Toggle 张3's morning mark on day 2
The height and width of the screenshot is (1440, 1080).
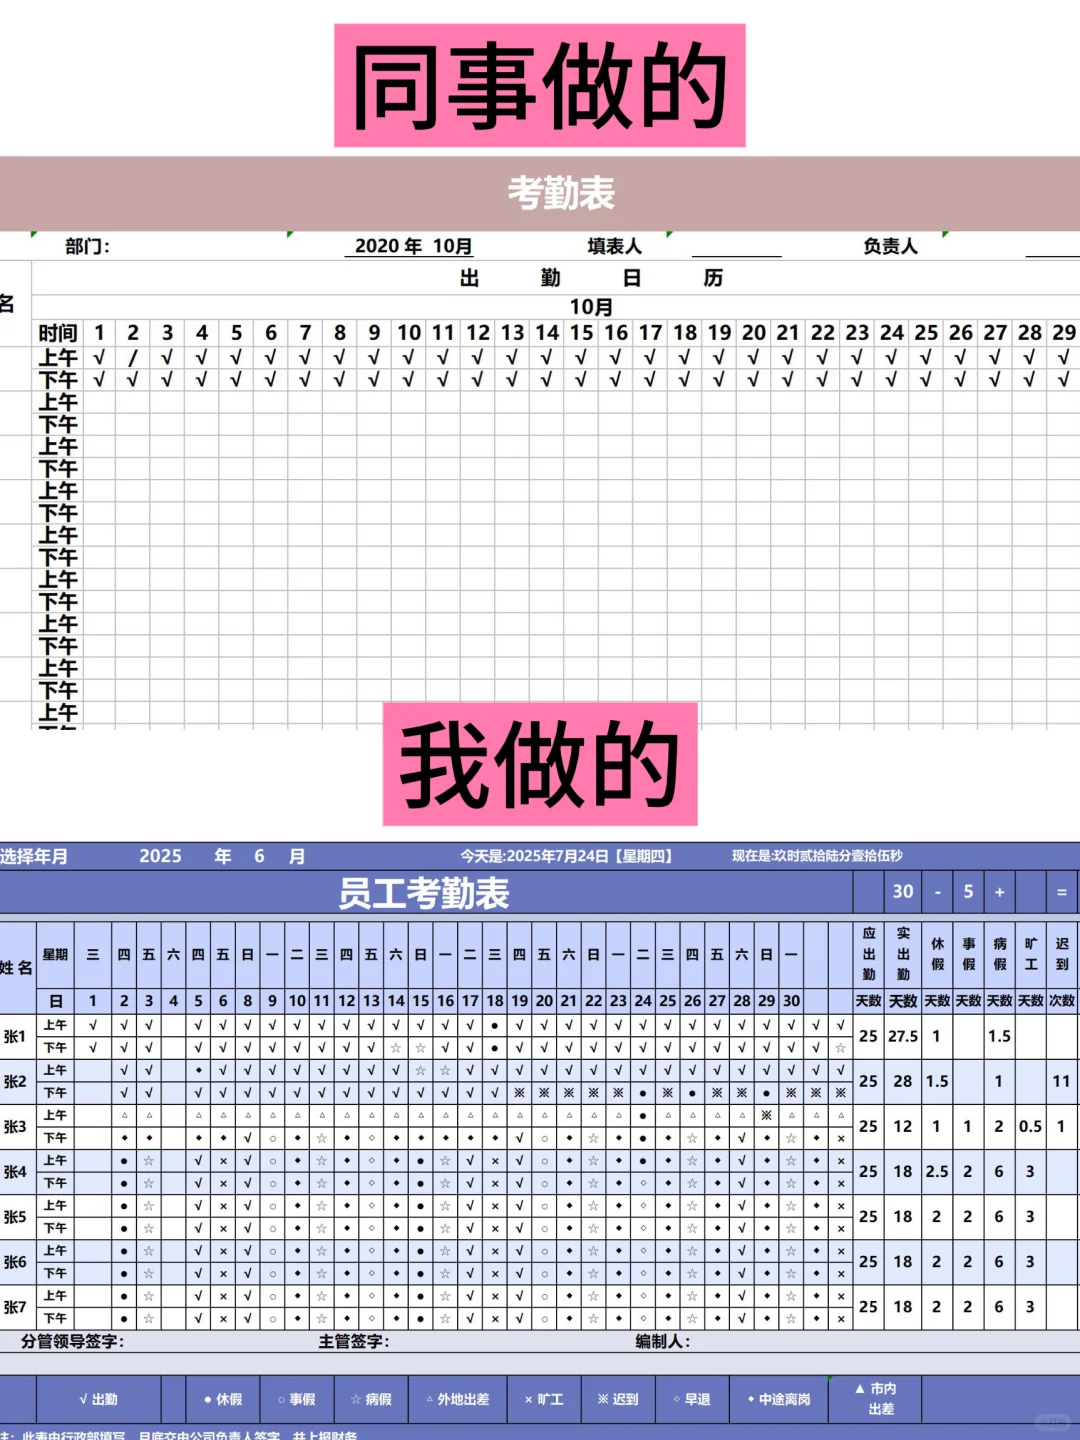[x=122, y=1116]
